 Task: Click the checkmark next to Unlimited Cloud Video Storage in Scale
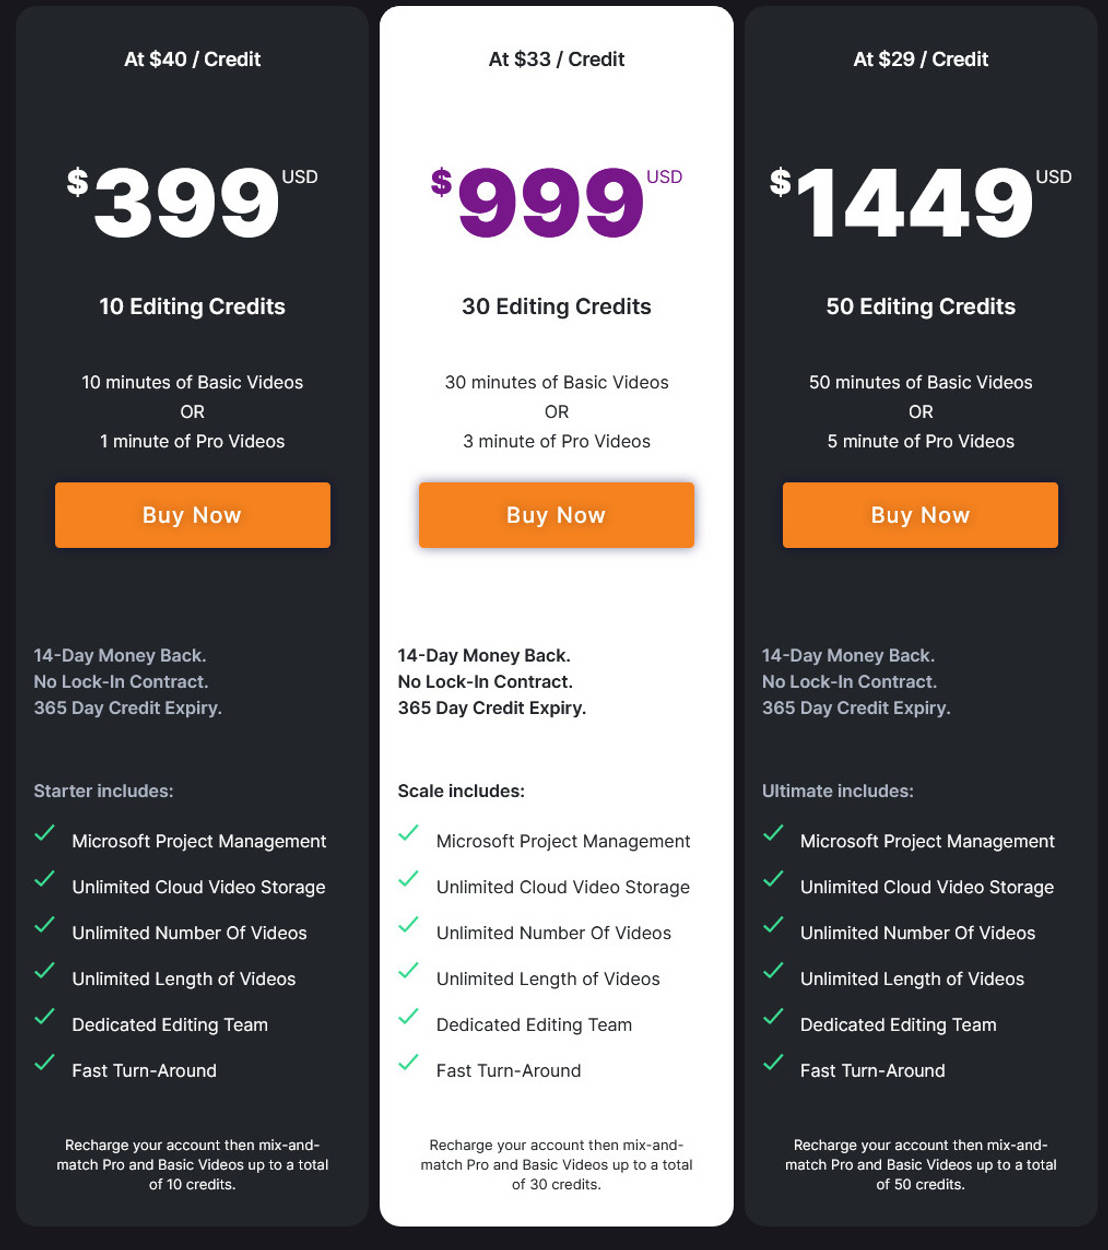[x=408, y=878]
